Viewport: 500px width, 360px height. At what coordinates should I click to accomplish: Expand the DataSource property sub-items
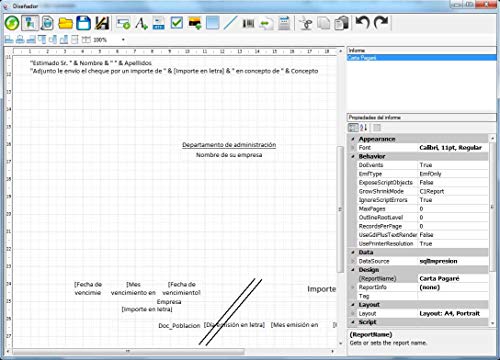coord(353,261)
